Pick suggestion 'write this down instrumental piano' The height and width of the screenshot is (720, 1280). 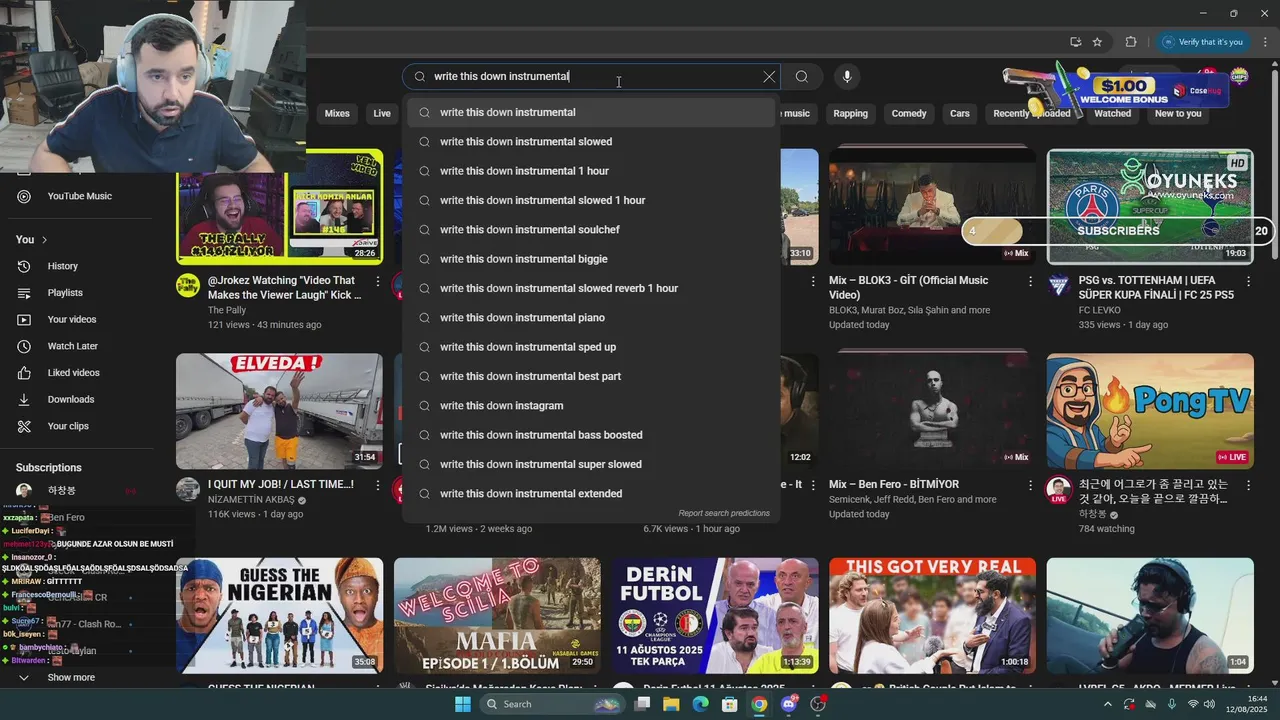click(591, 318)
